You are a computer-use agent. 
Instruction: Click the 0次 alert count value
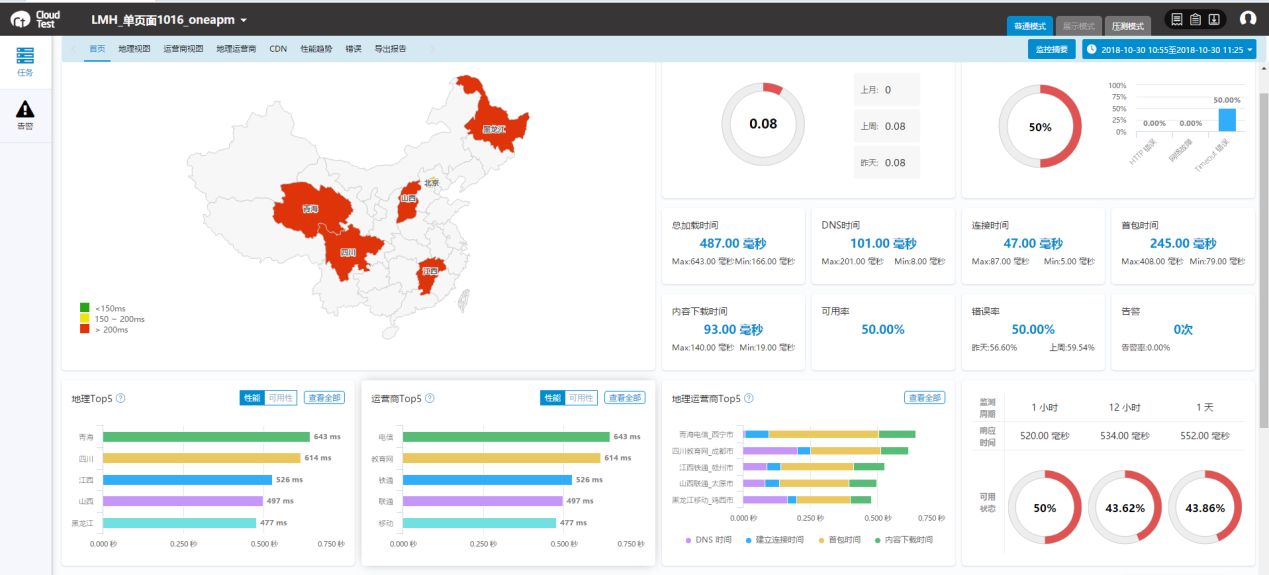pyautogui.click(x=1183, y=329)
